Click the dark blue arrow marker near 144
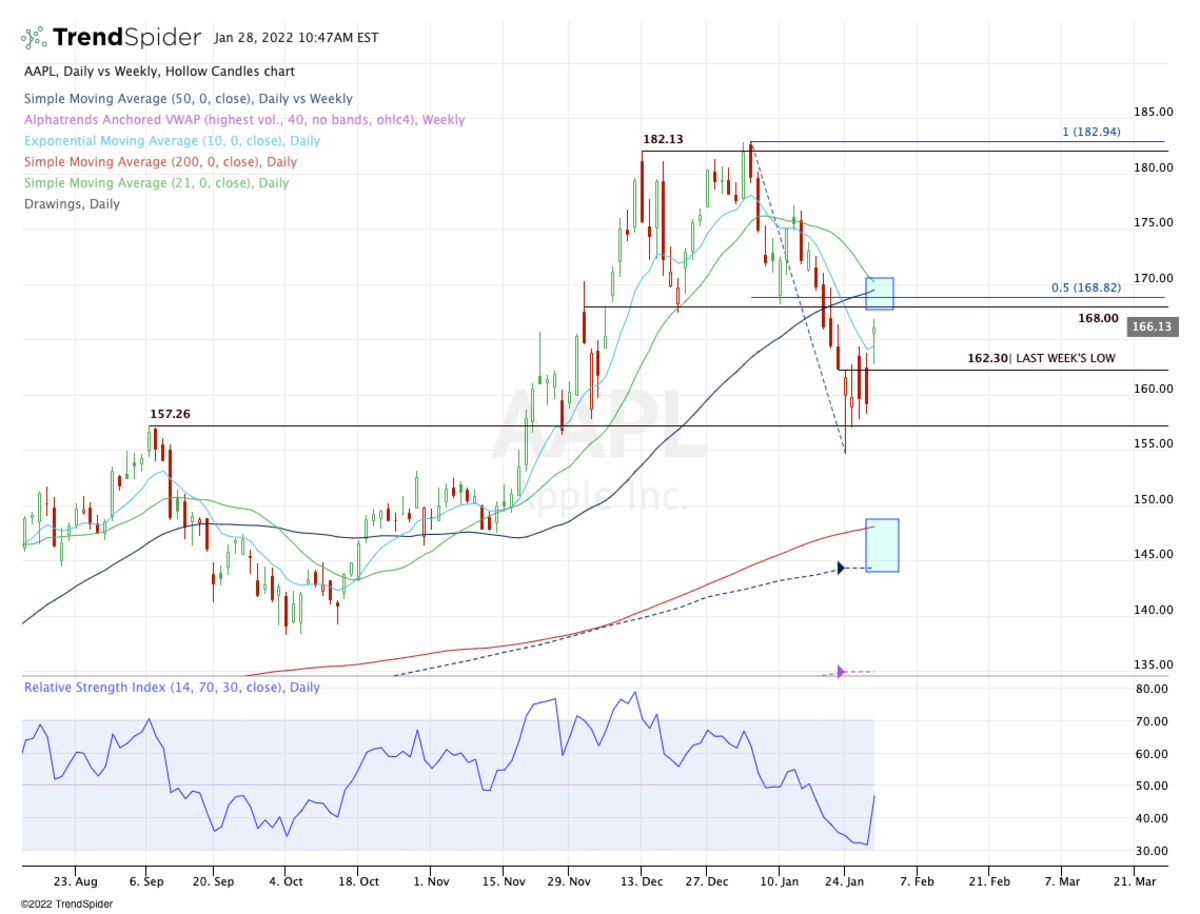Screen dimensions: 1200x914 [840, 568]
